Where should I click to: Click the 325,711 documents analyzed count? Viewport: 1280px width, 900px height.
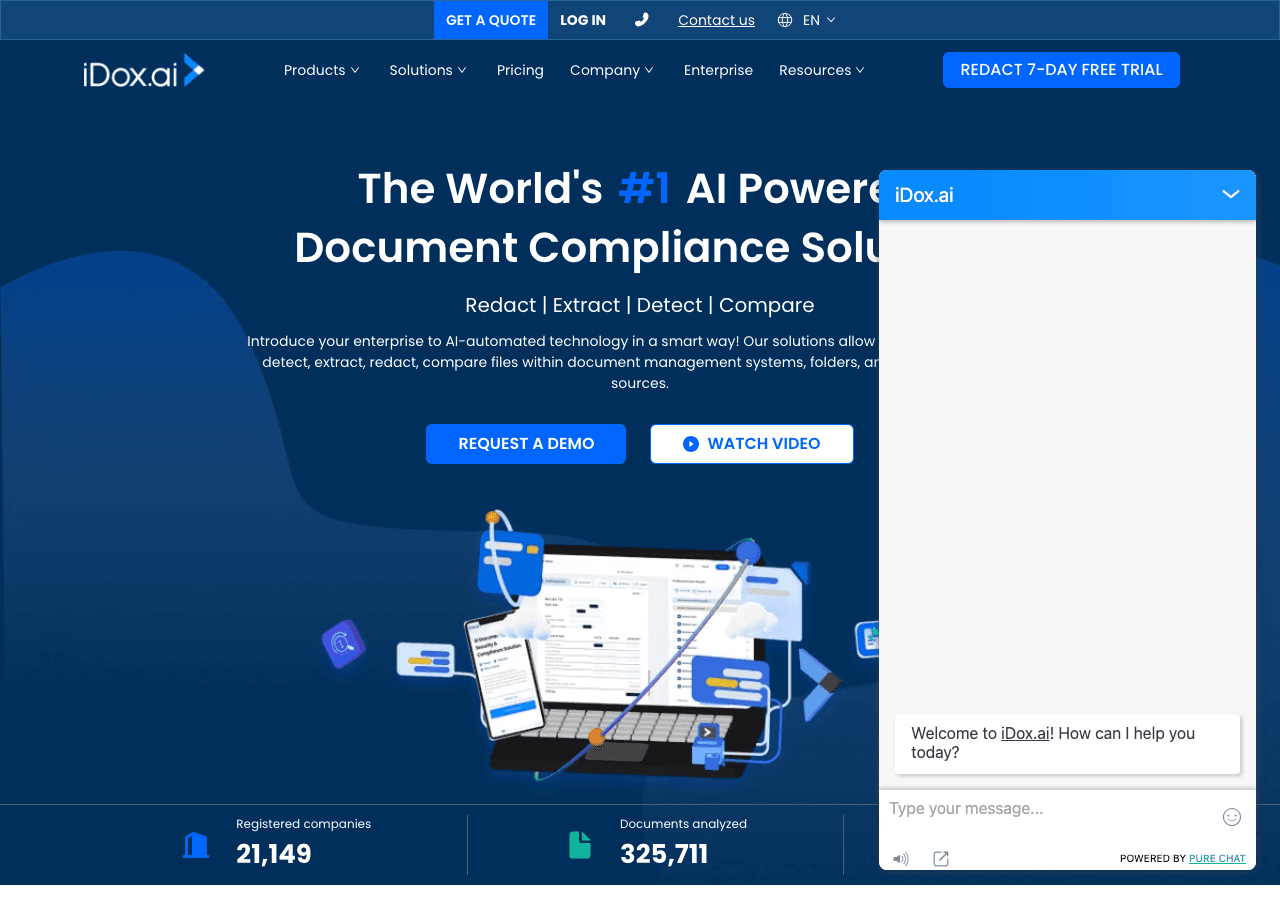click(x=664, y=854)
